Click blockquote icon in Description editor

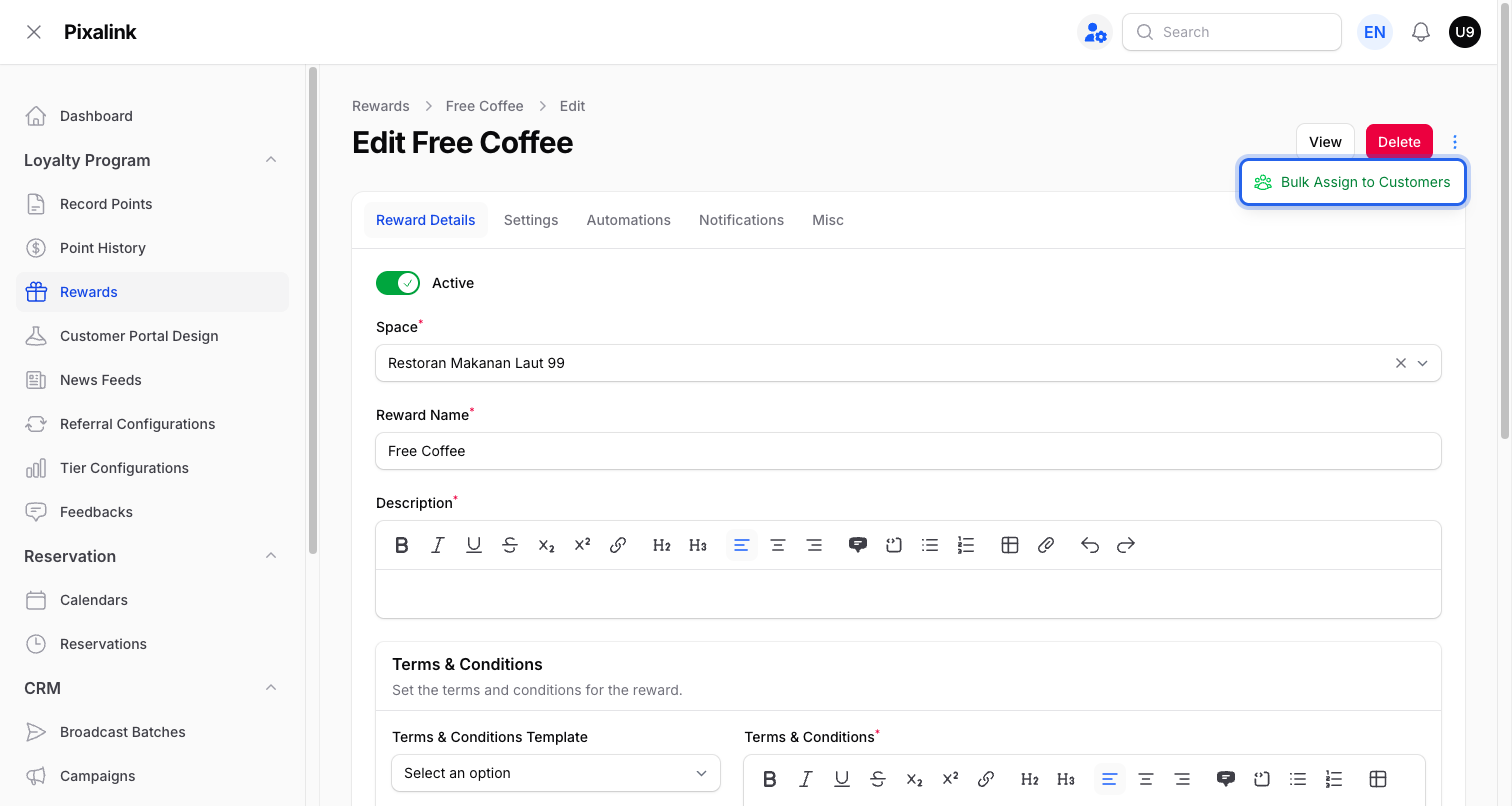click(858, 545)
